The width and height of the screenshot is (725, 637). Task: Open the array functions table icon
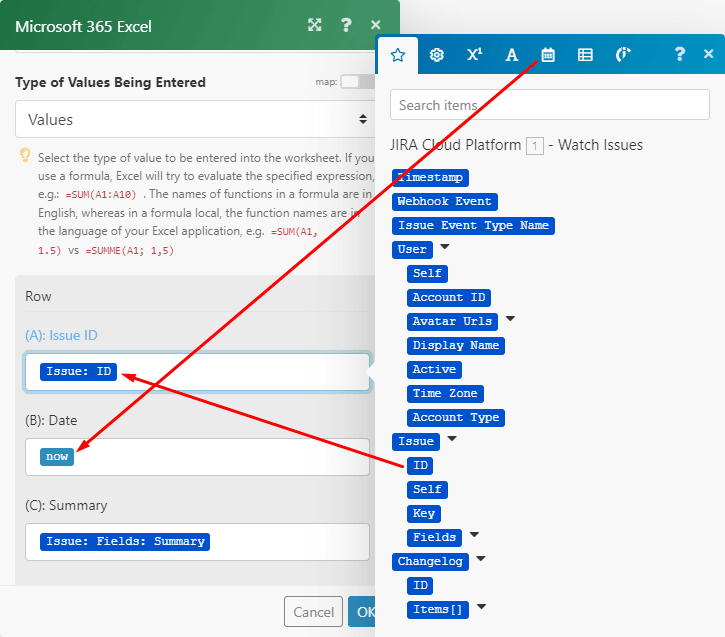click(585, 55)
